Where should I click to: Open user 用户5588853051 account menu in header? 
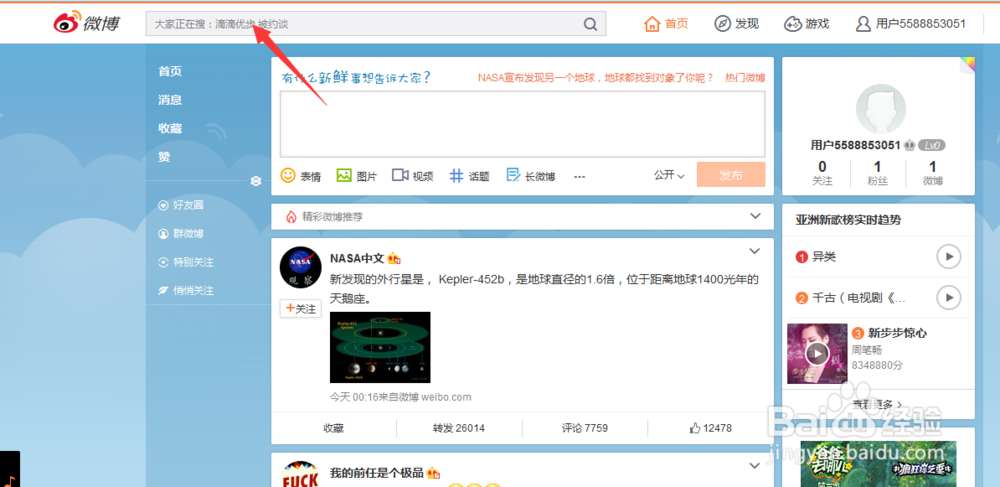pyautogui.click(x=911, y=24)
